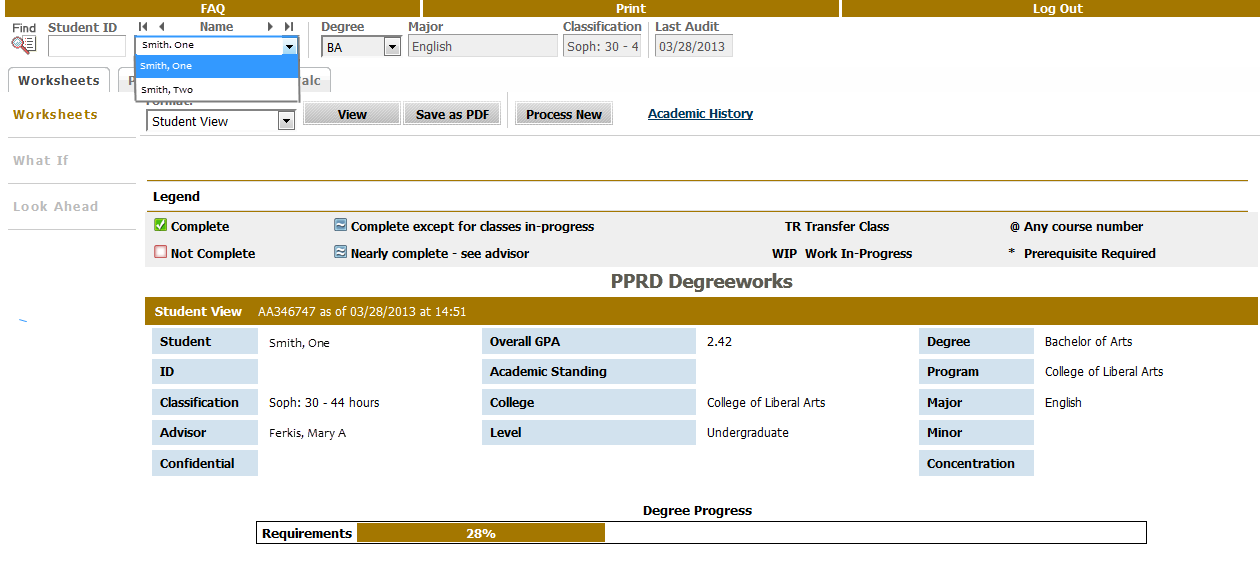Click the Student ID input field
This screenshot has height=564, width=1260.
[87, 46]
